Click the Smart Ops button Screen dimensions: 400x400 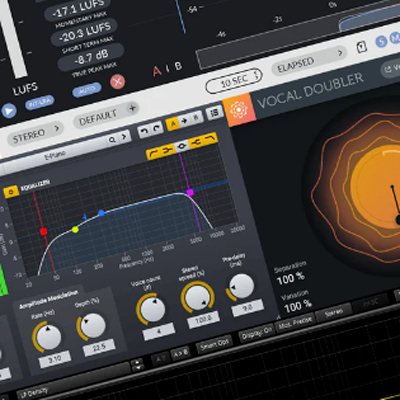(215, 346)
